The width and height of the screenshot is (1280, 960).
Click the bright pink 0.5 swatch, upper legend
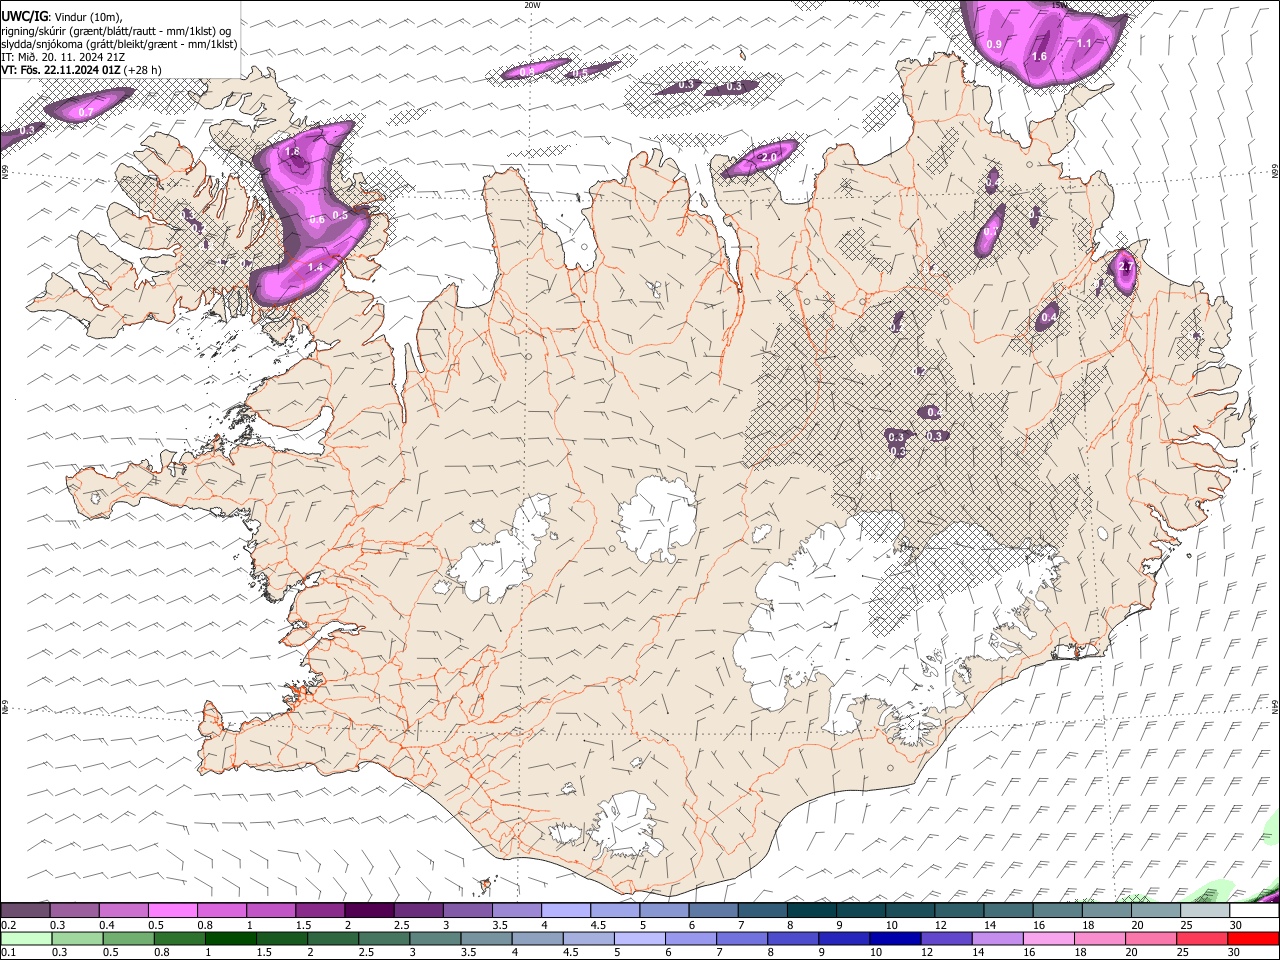pyautogui.click(x=173, y=910)
